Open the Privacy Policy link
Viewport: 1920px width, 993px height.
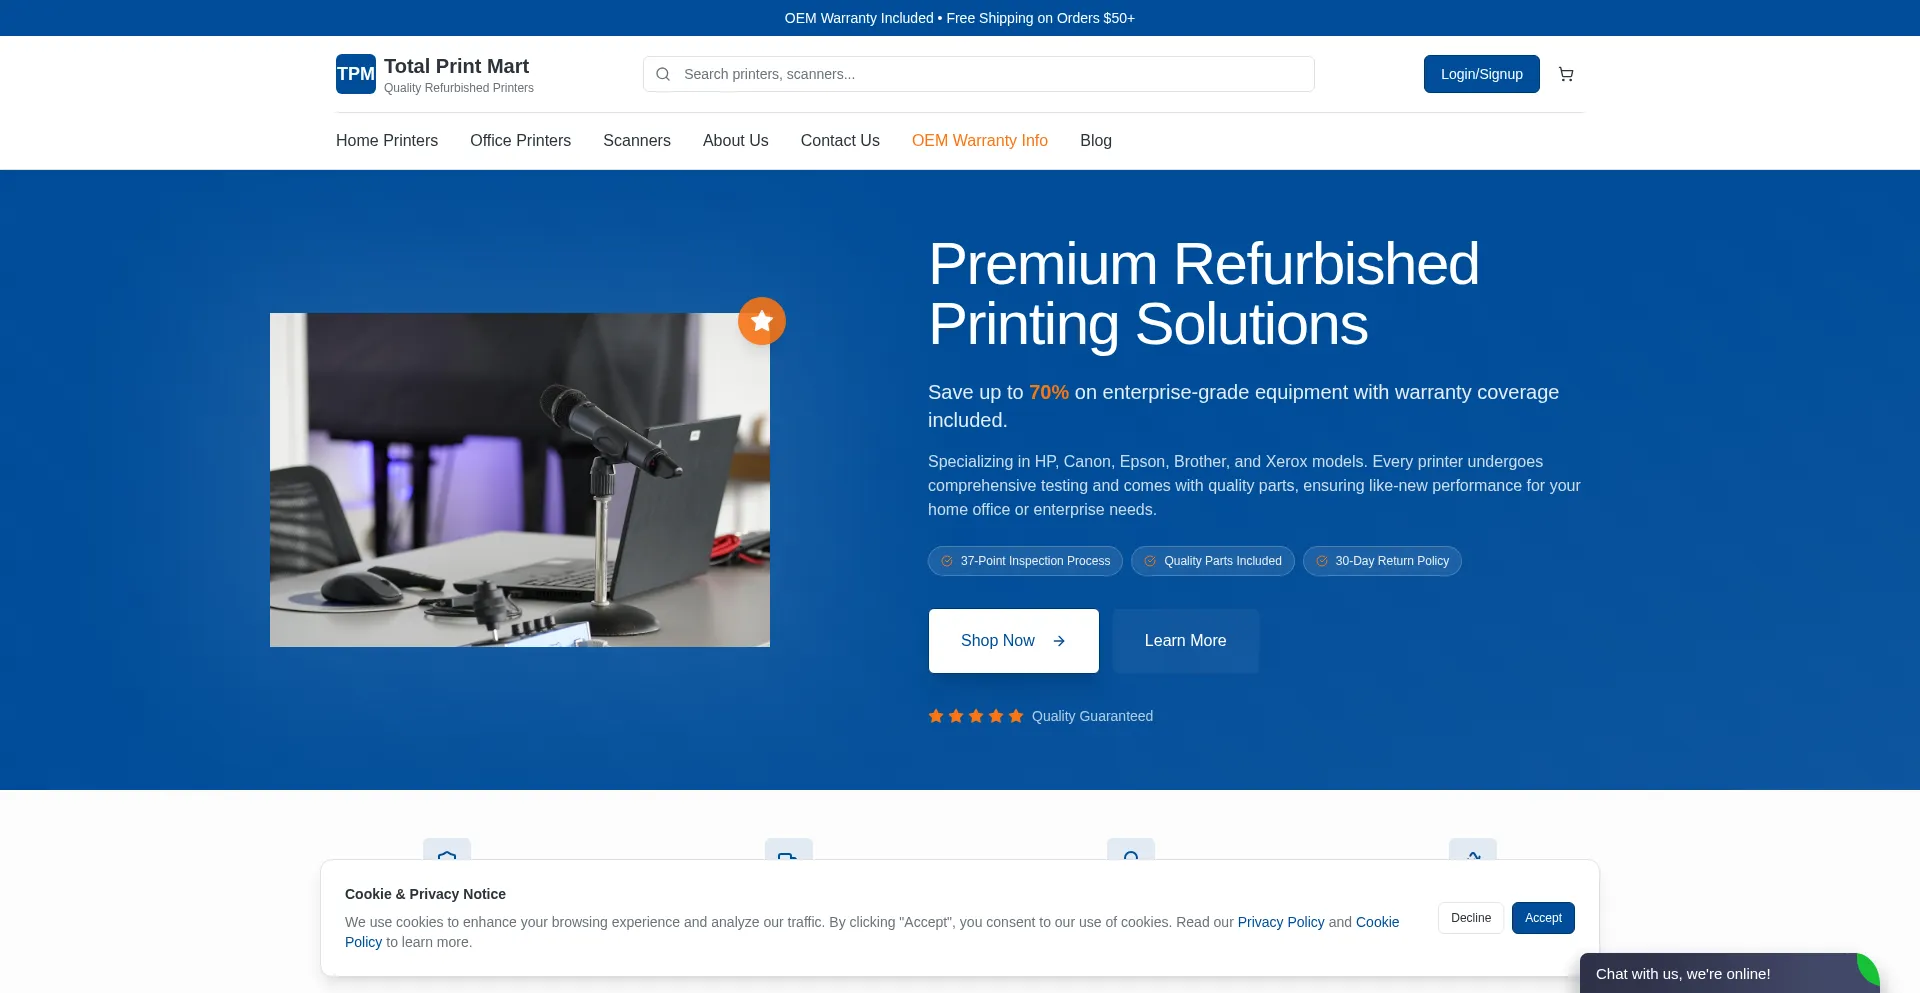(1281, 922)
